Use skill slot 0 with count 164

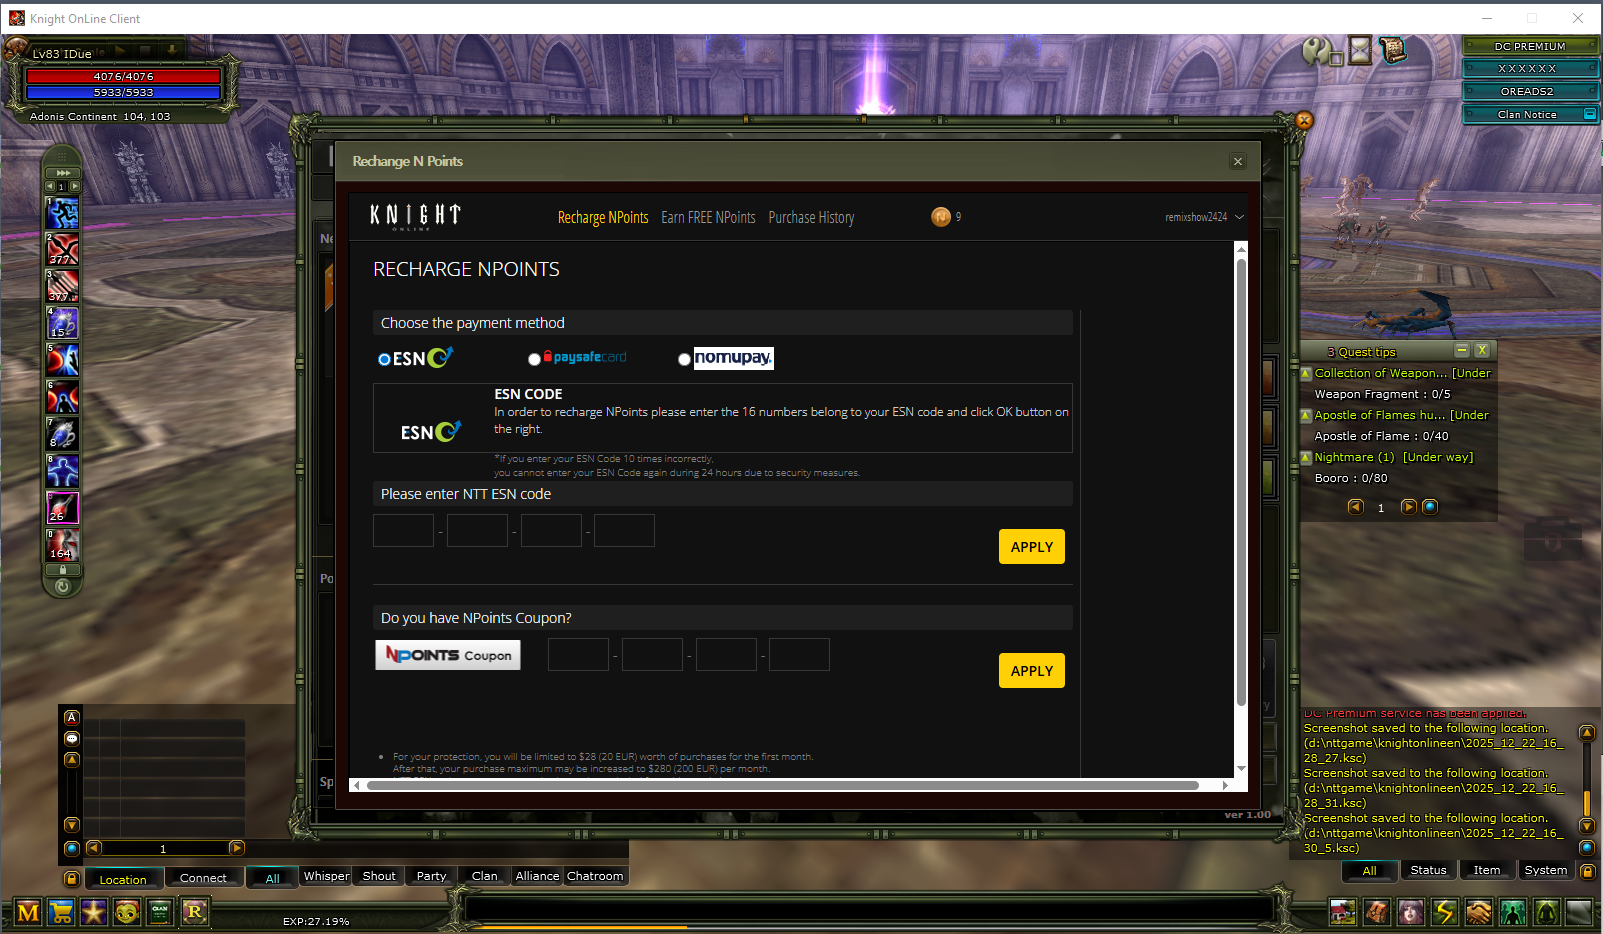pos(62,545)
